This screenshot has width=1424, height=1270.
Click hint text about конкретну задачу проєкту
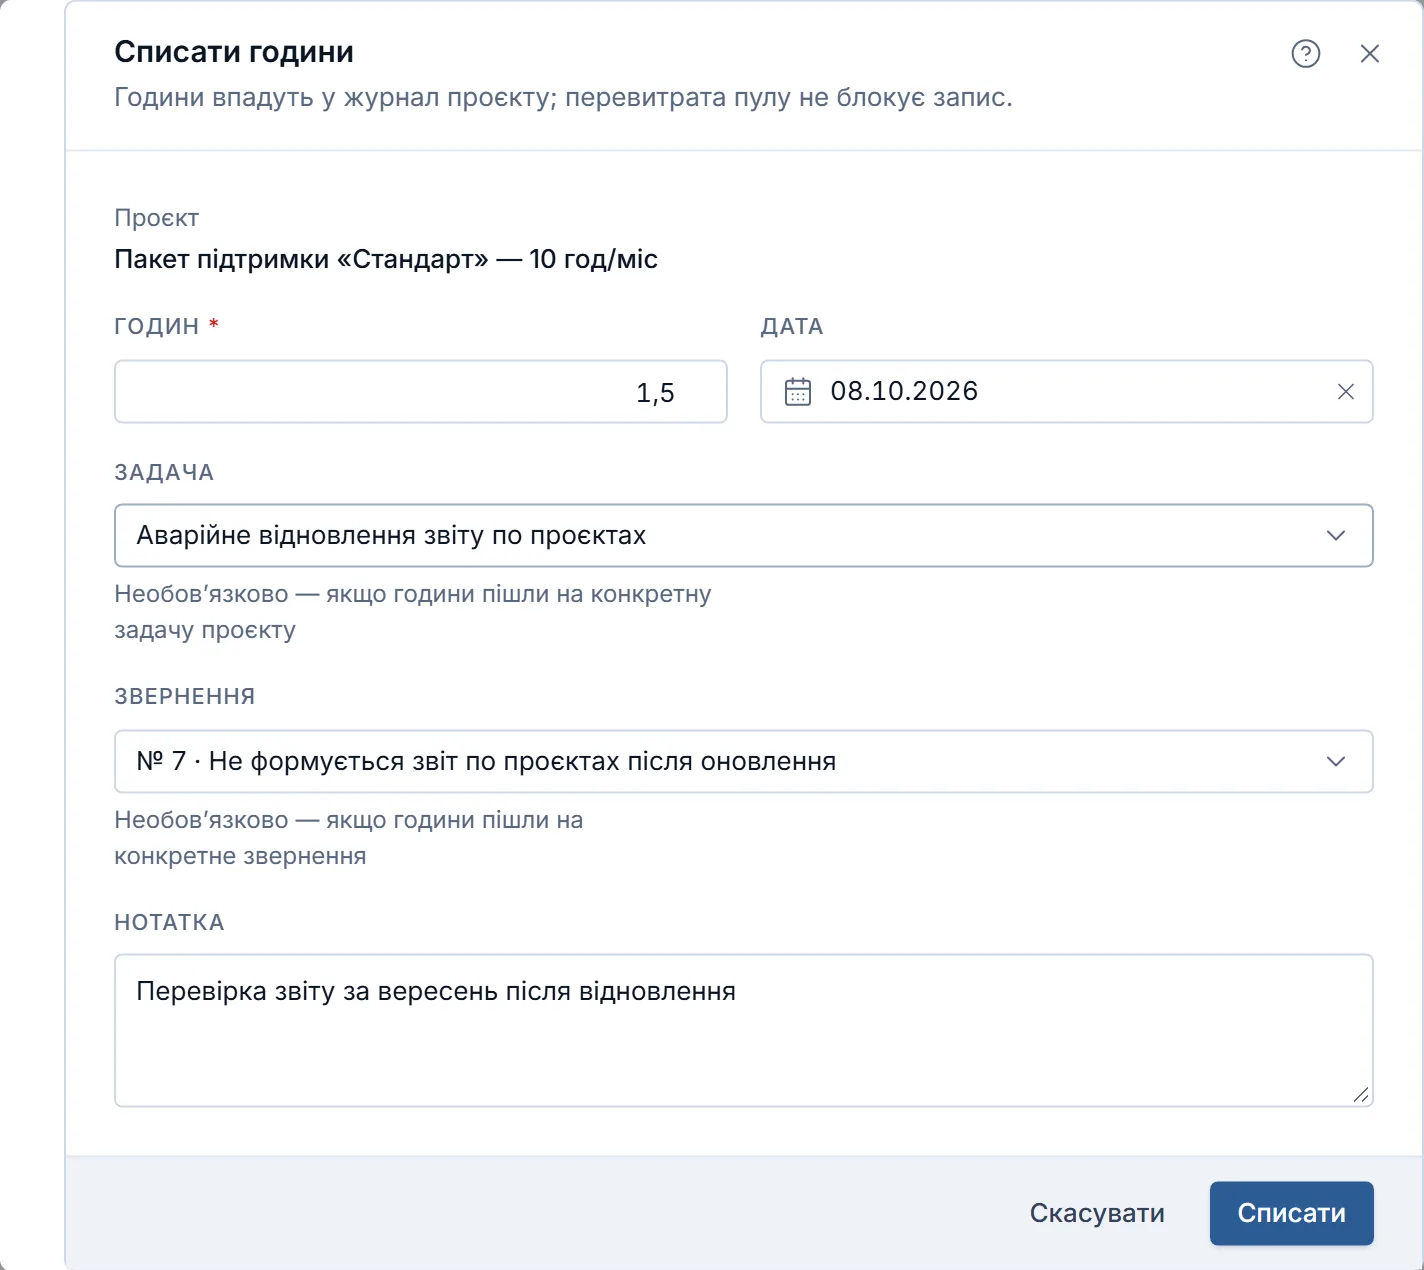(x=413, y=612)
